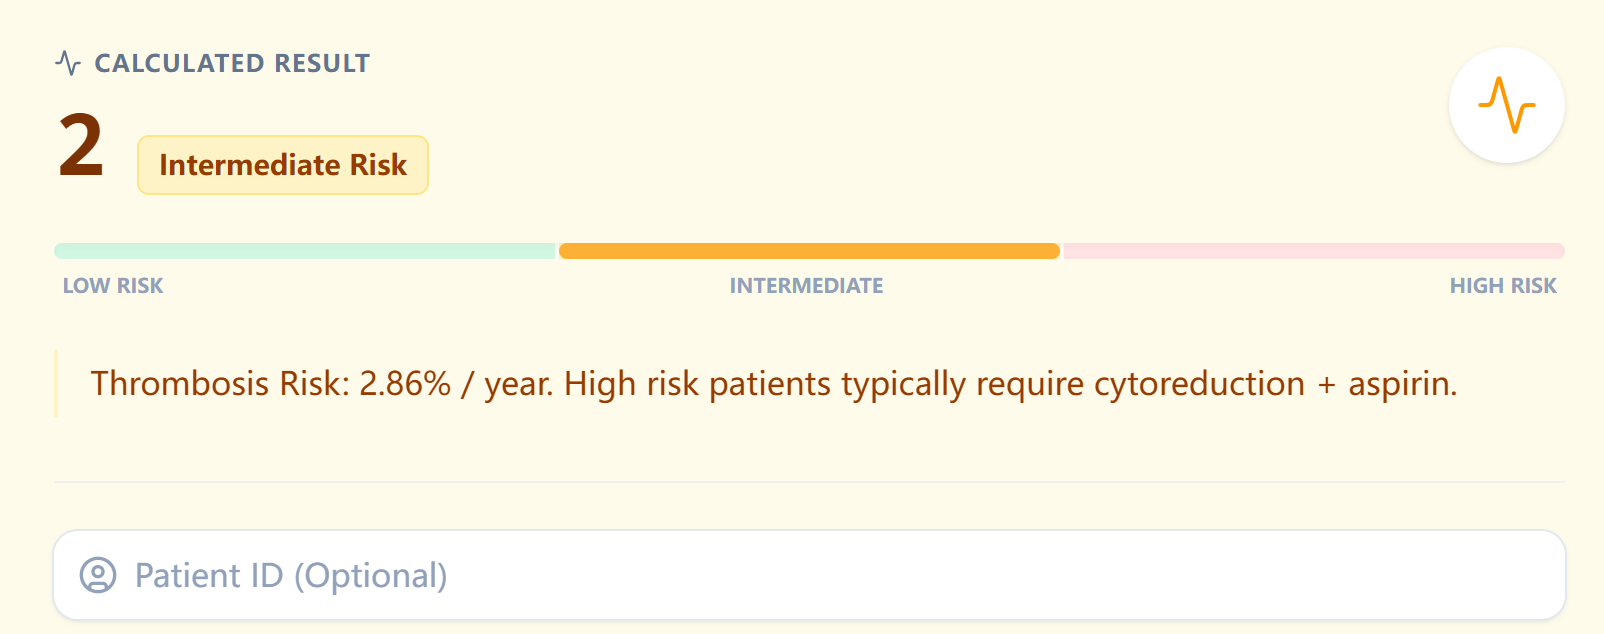This screenshot has height=634, width=1604.
Task: Click the person icon in the Patient ID field
Action: [x=98, y=575]
